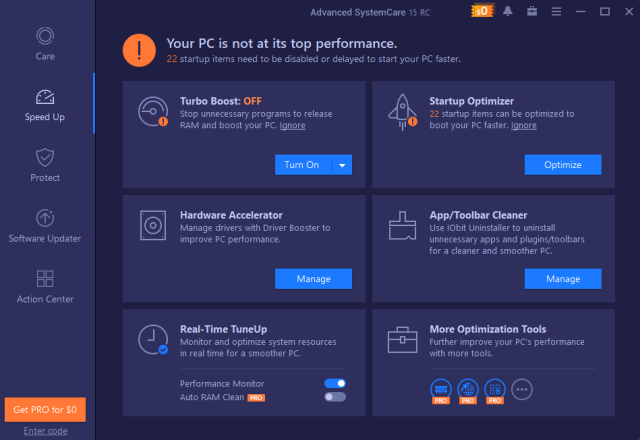
Task: Click the Auto RAM Clean PRO badge
Action: coord(256,398)
